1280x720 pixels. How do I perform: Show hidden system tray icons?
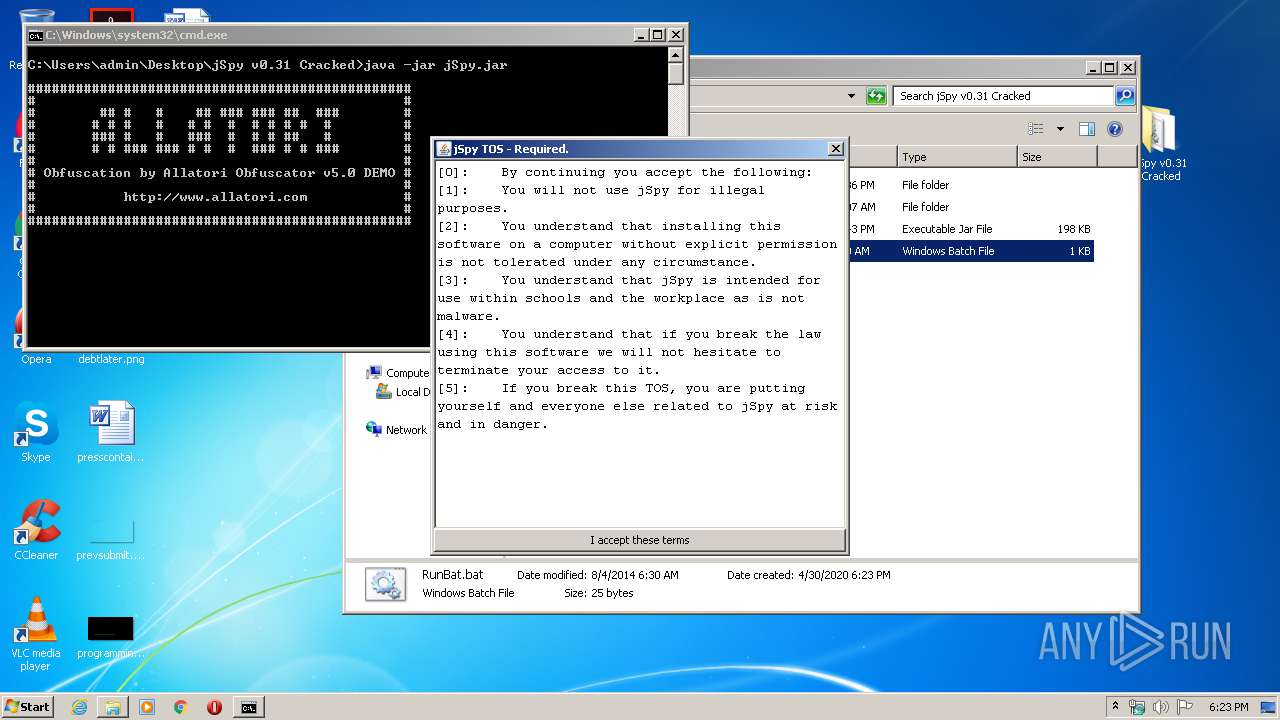tap(1116, 706)
